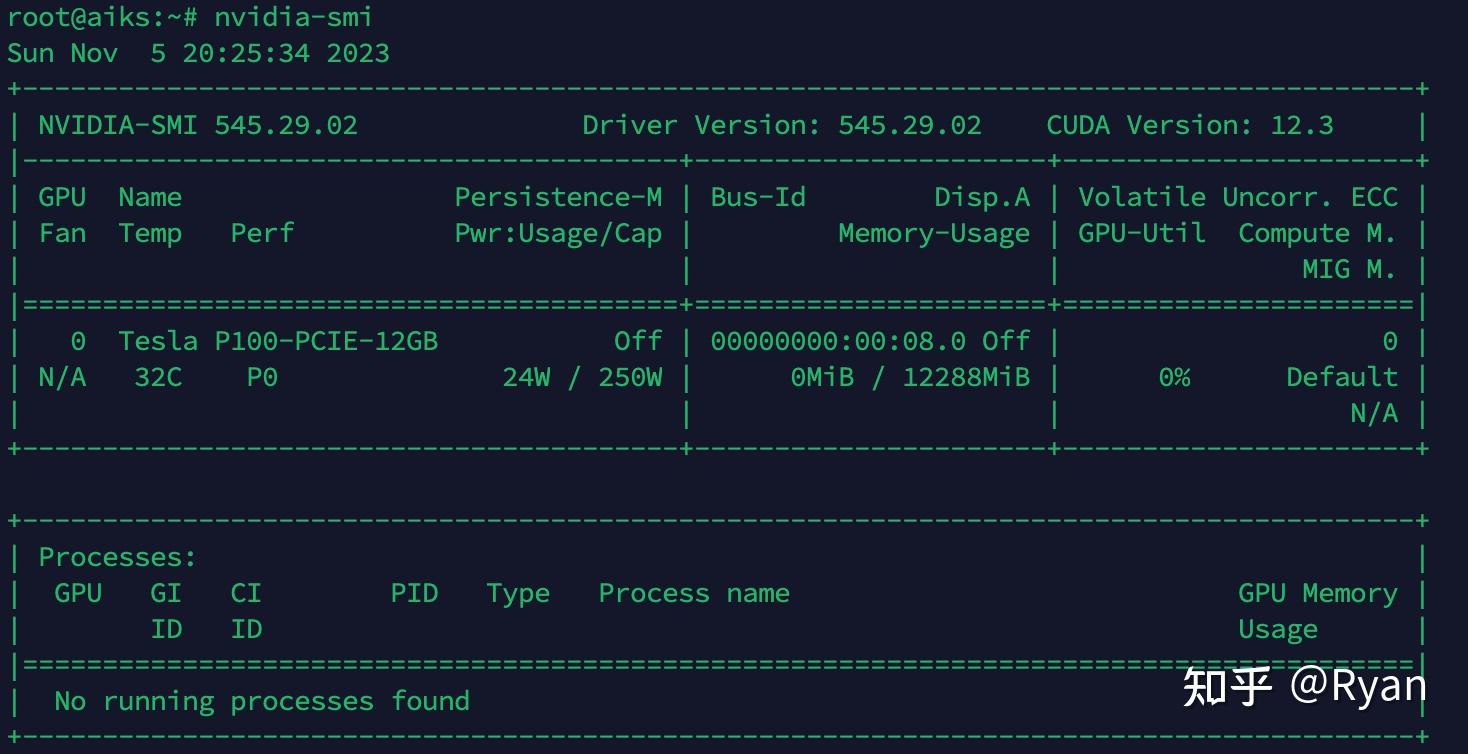Viewport: 1468px width, 754px height.
Task: Select the Processes section header
Action: pyautogui.click(x=115, y=556)
